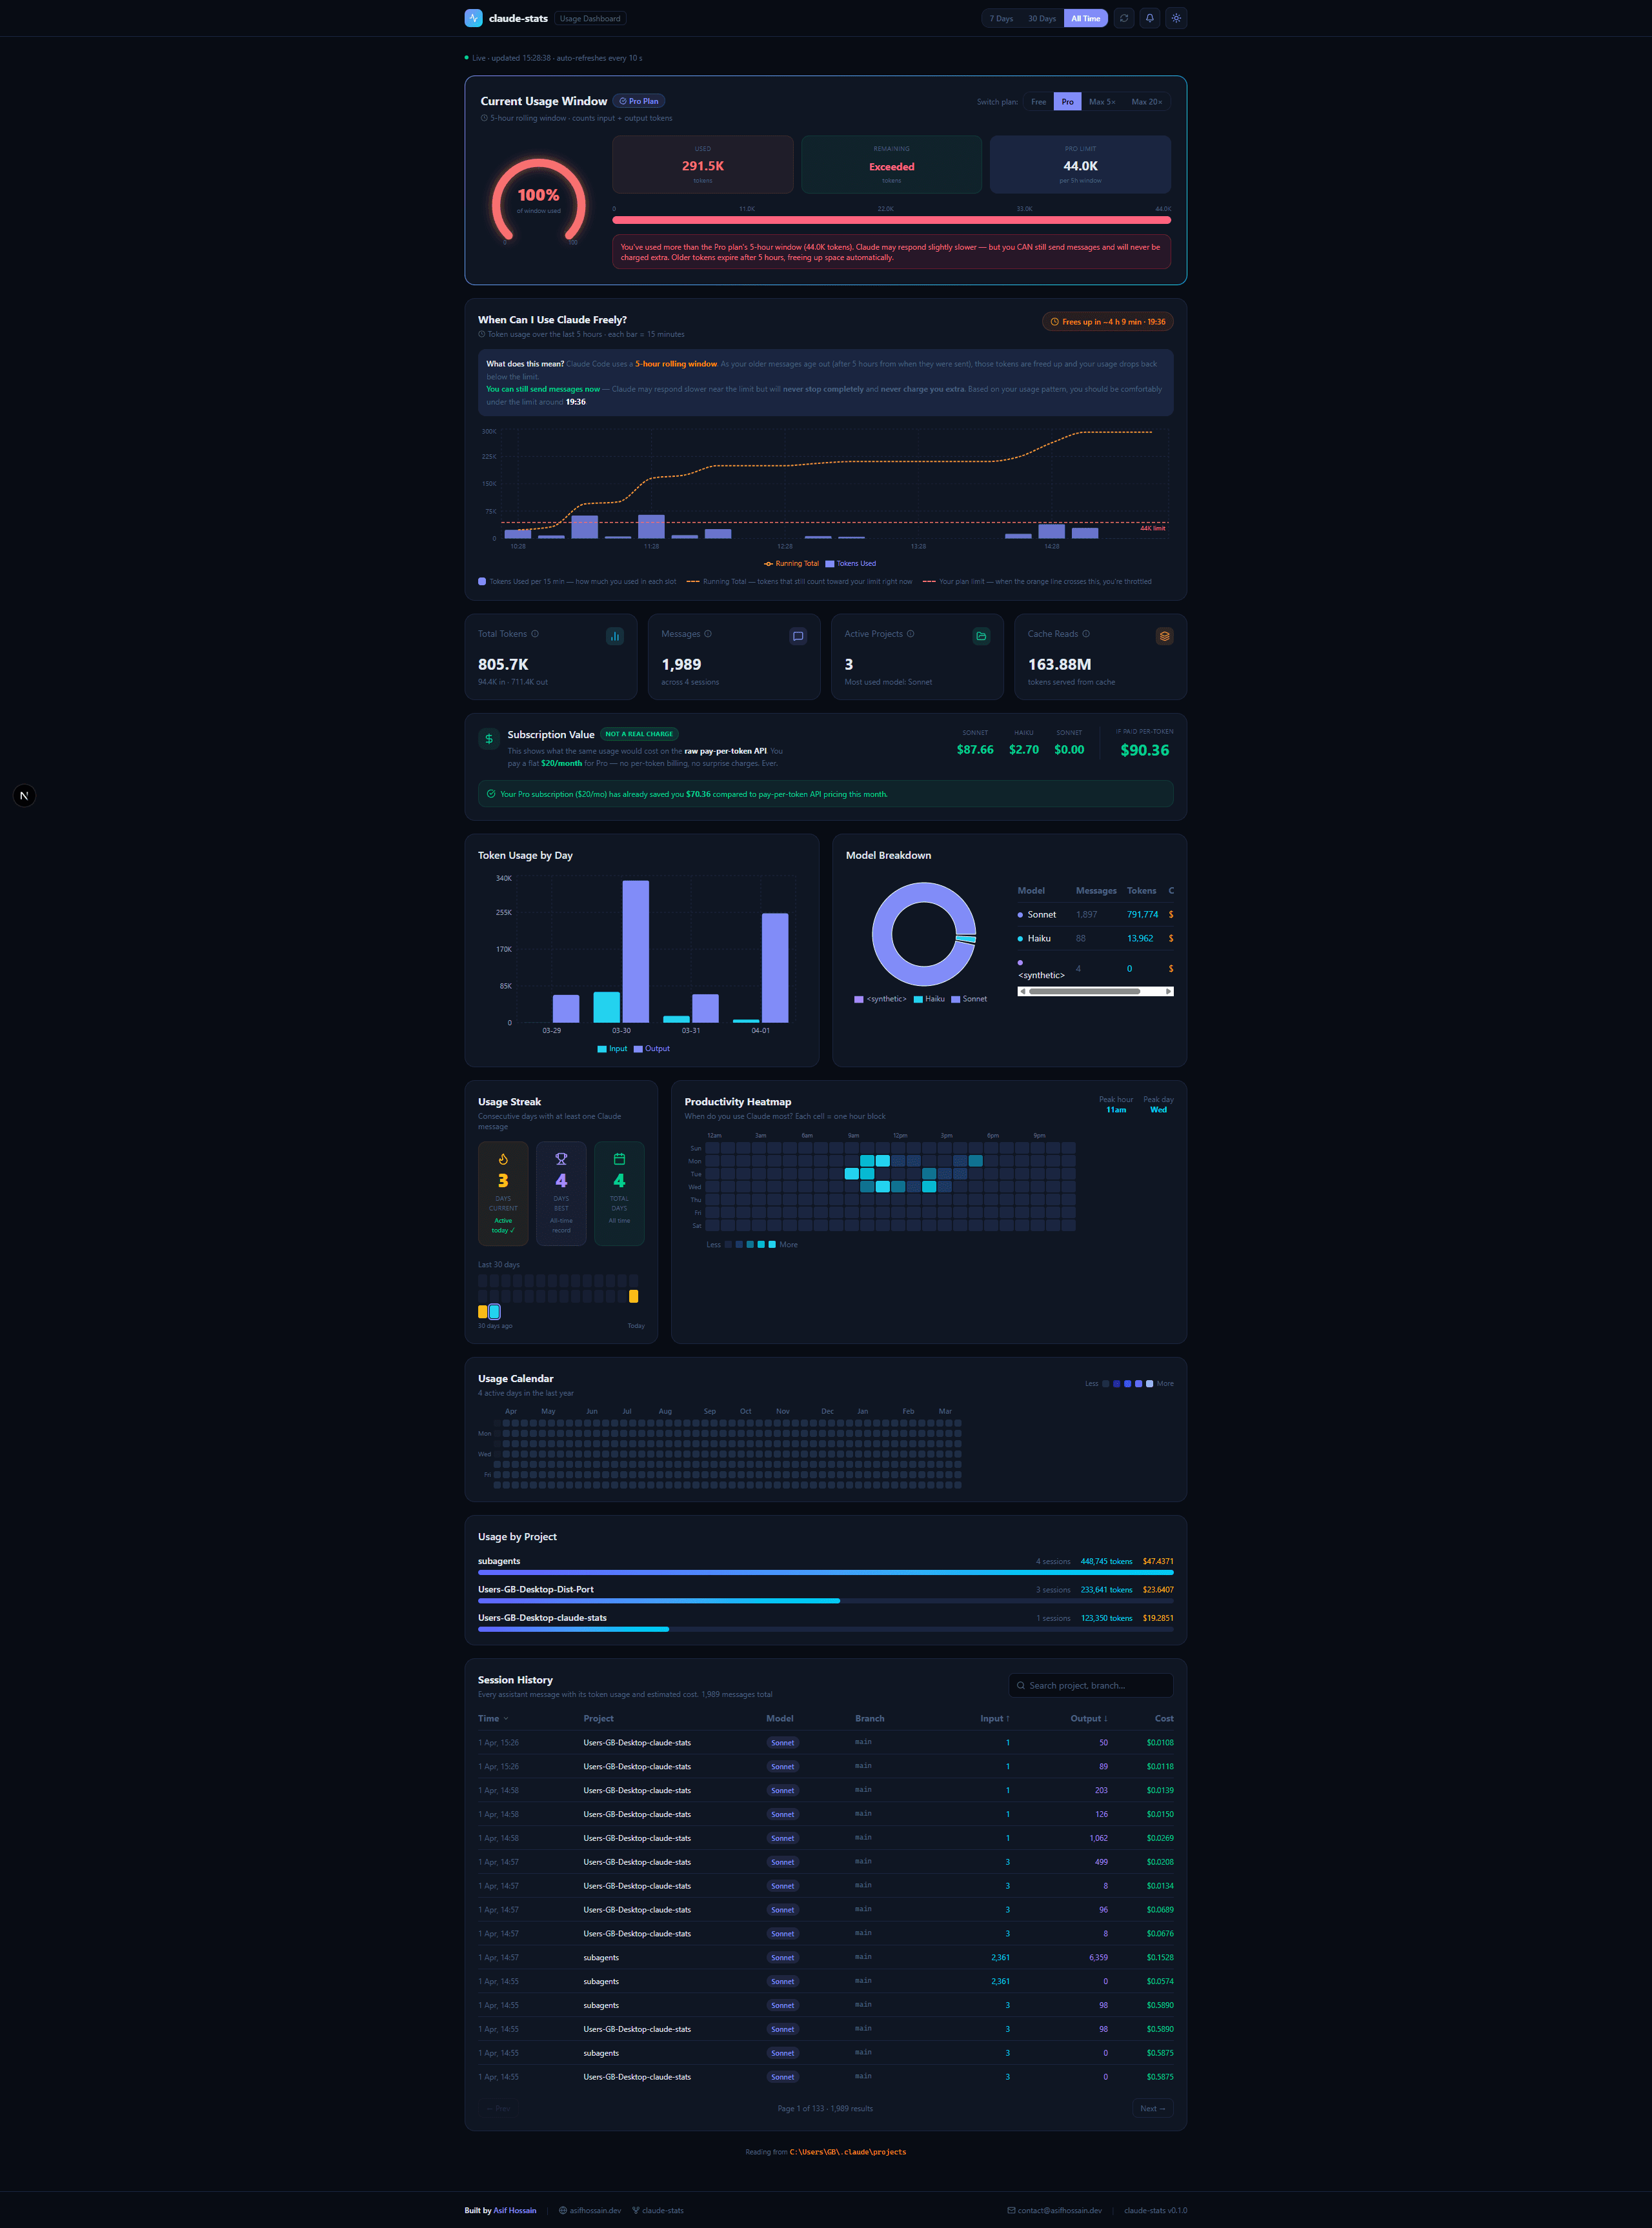
Task: Toggle the light theme with the sun icon
Action: point(1177,18)
